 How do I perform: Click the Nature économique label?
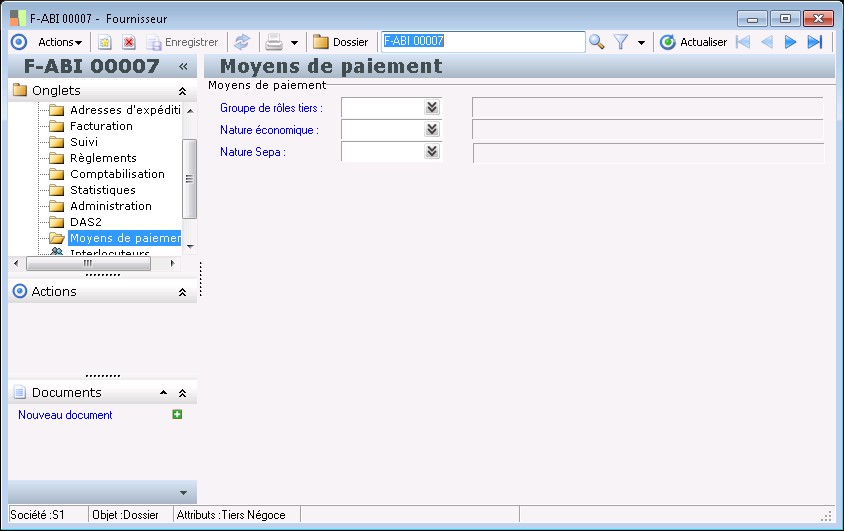[x=269, y=130]
